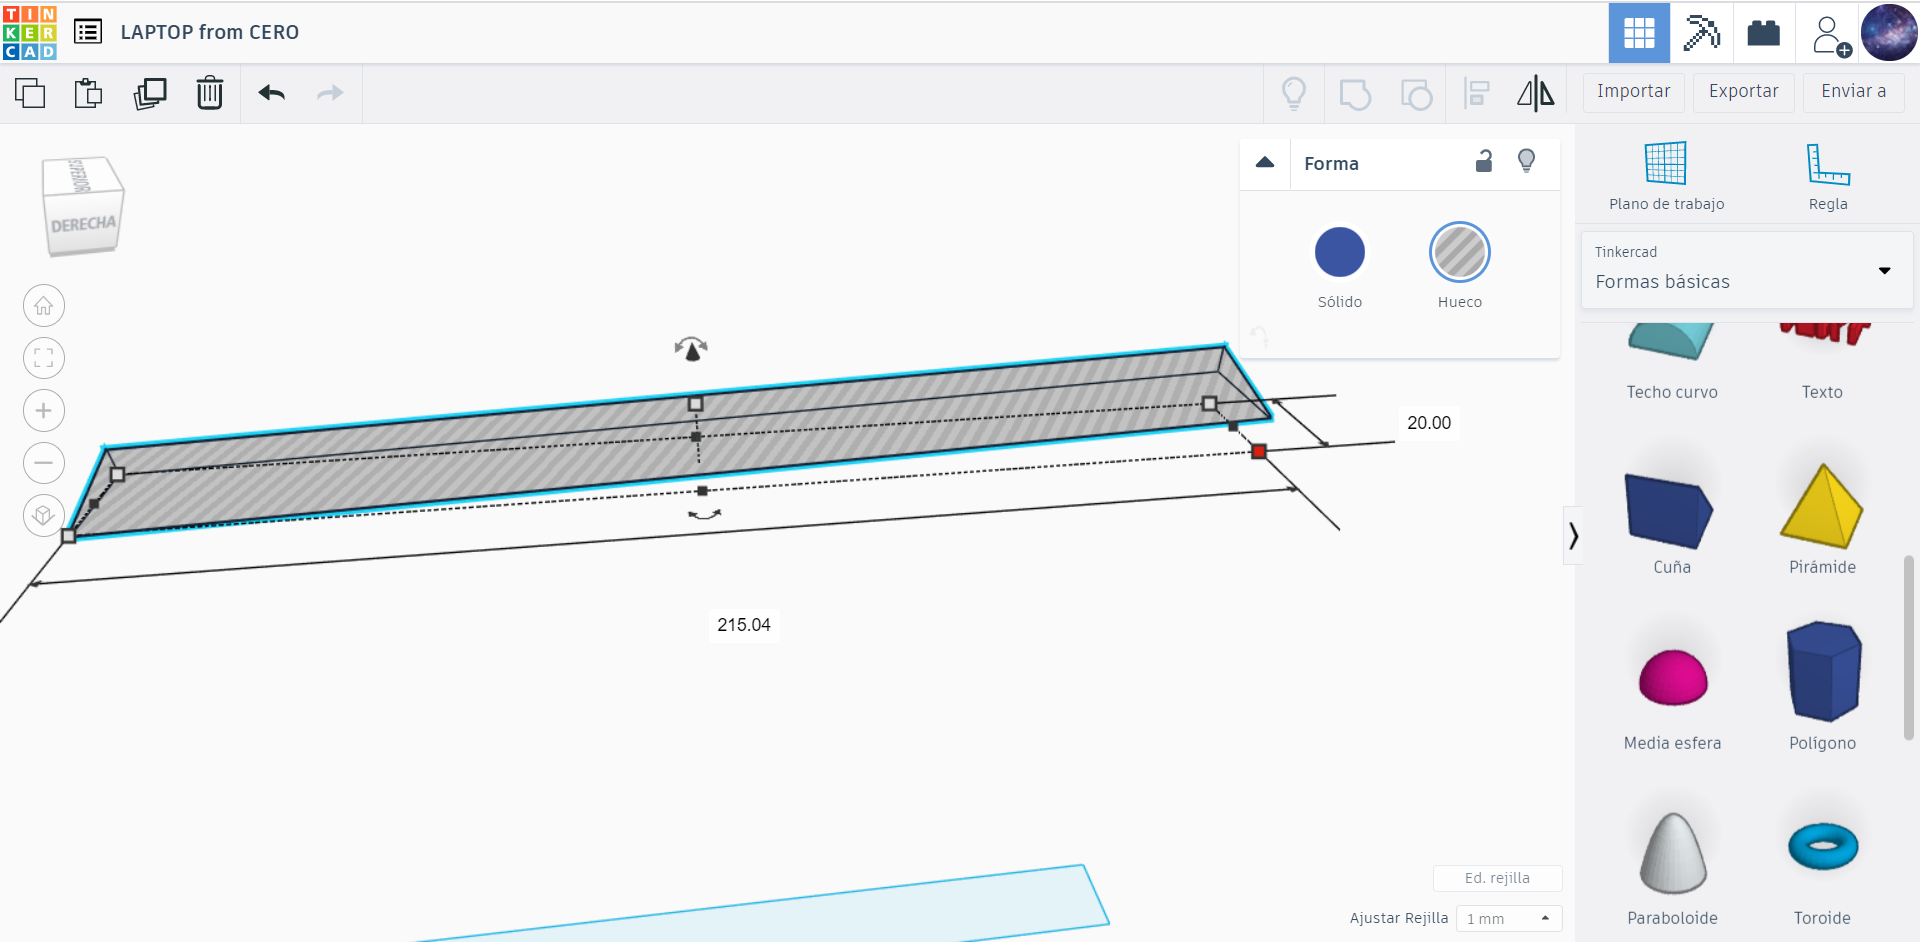1920x942 pixels.
Task: Toggle Show all lightbulb icon in toolbar
Action: tap(1294, 94)
